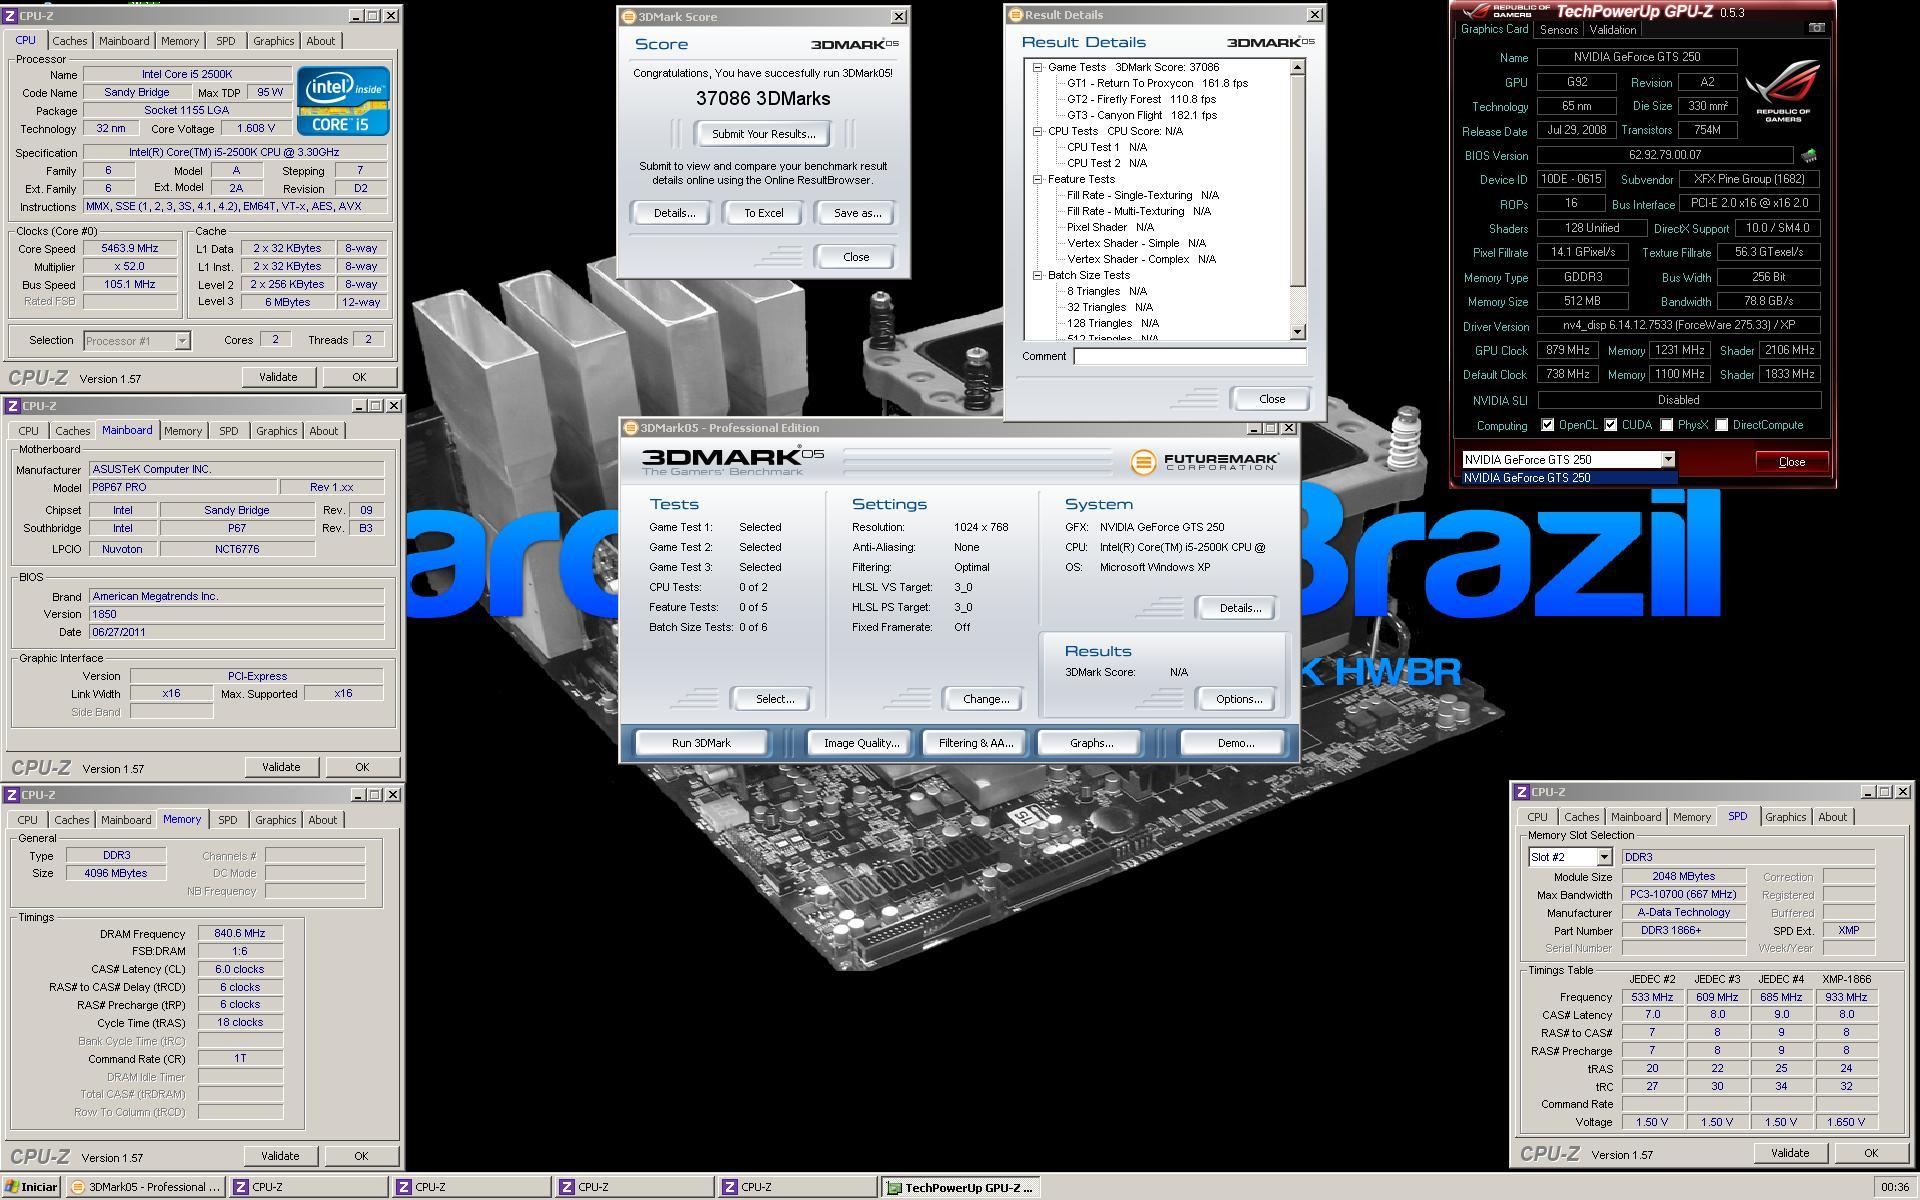Select NVIDIA GeForce GTS 250 from dropdown list
The image size is (1920, 1200).
point(1568,478)
